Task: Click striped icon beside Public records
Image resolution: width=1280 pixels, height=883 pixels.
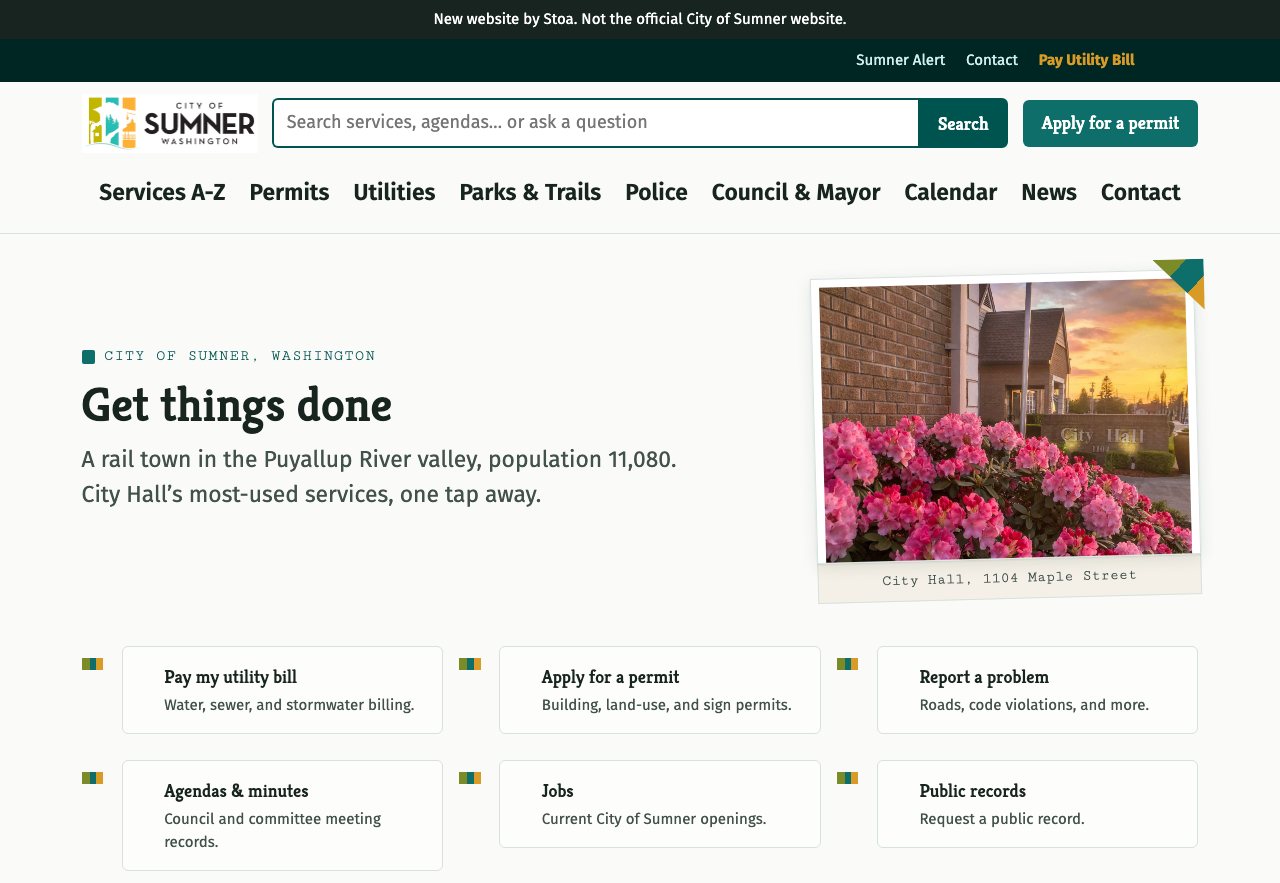Action: point(847,778)
